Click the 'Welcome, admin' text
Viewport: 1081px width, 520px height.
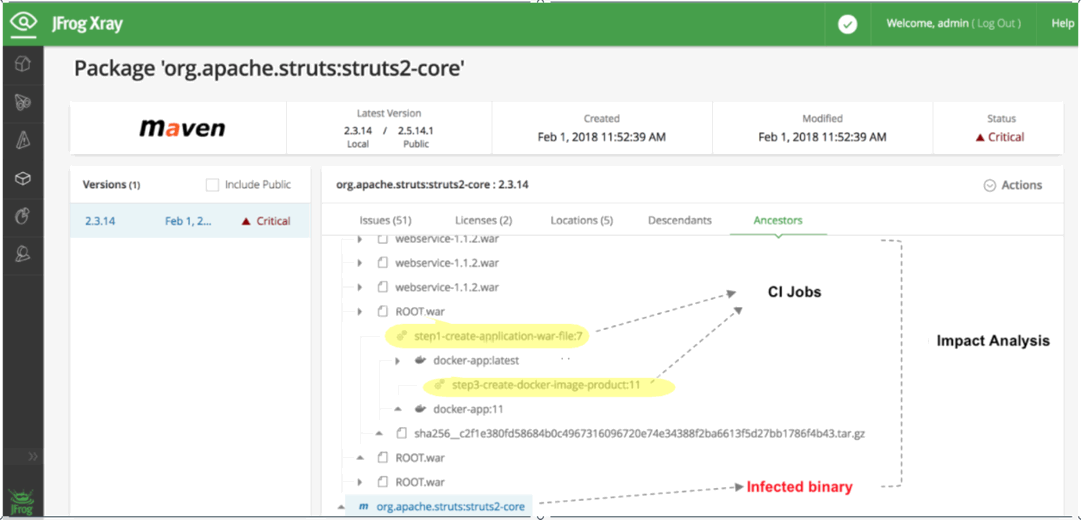point(927,23)
